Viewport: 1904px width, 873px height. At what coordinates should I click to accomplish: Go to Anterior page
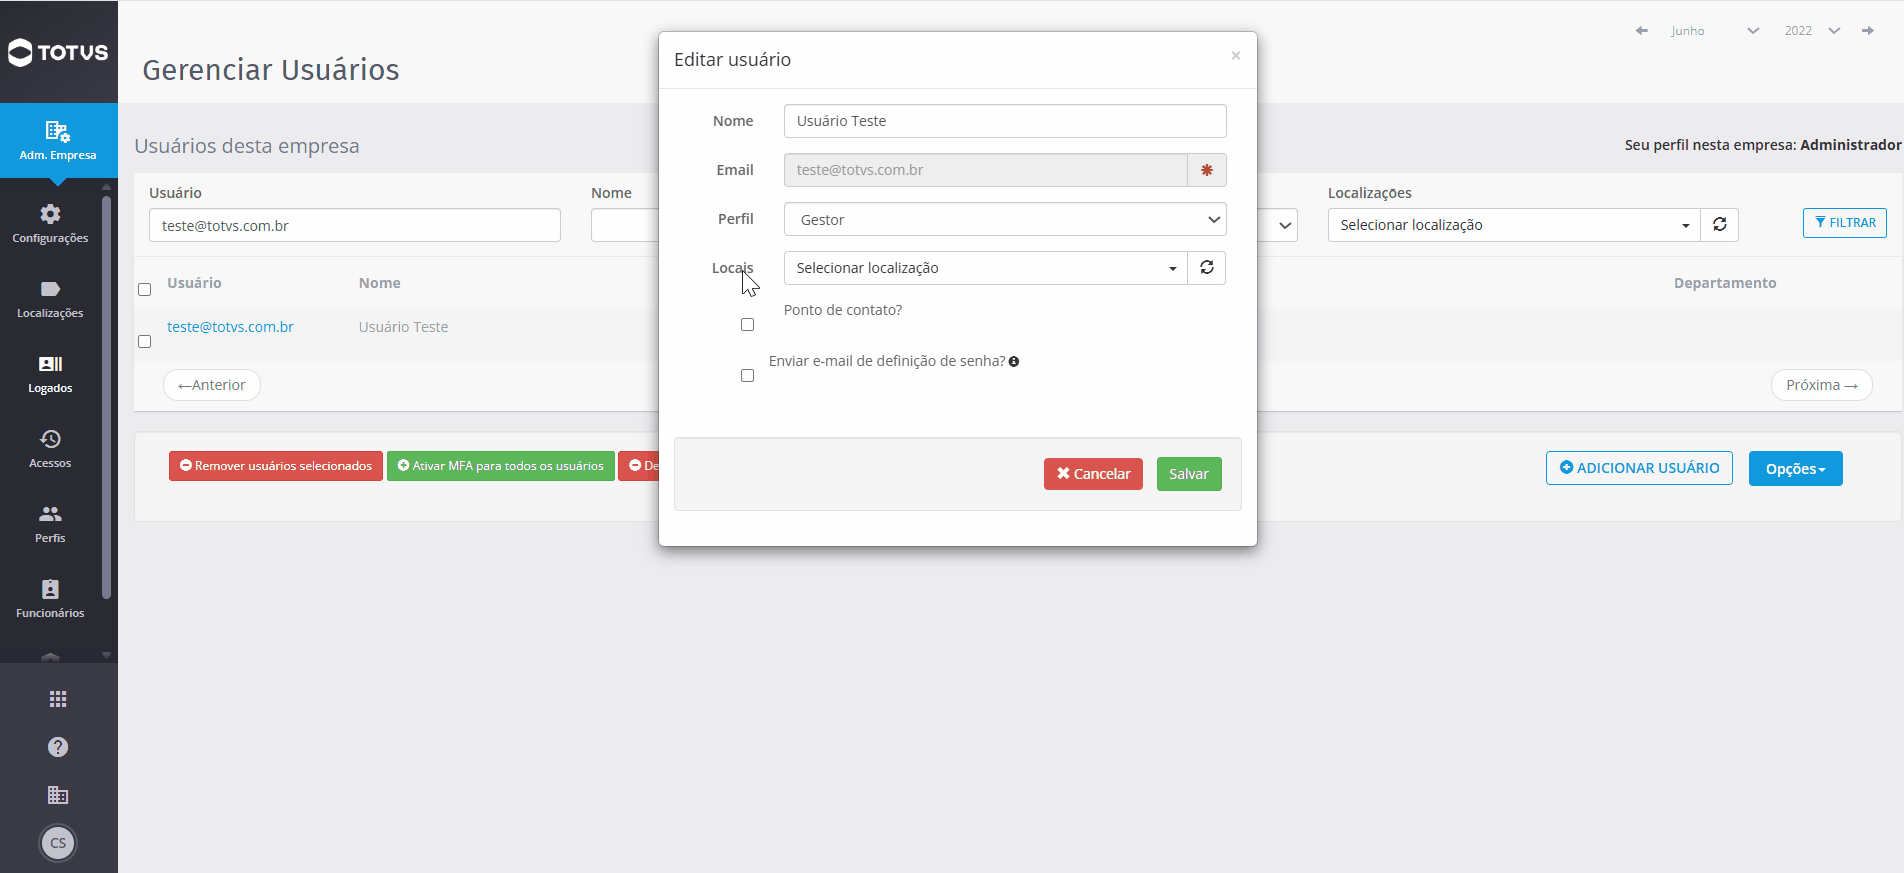tap(212, 385)
